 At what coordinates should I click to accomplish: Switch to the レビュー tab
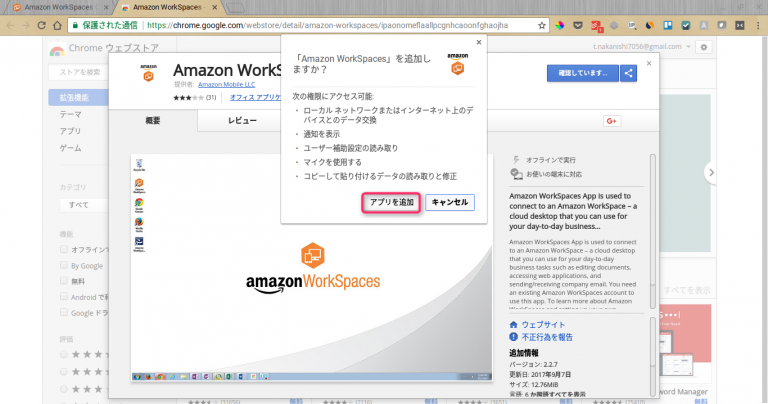pos(242,120)
